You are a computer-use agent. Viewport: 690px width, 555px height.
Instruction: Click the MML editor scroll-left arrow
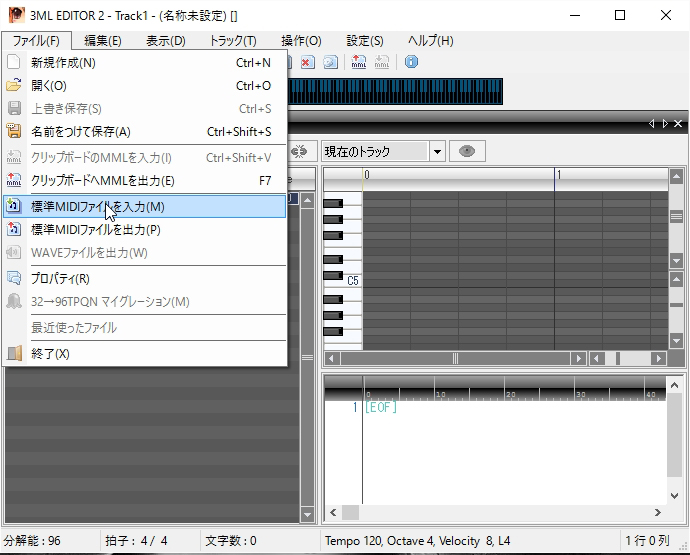point(333,512)
